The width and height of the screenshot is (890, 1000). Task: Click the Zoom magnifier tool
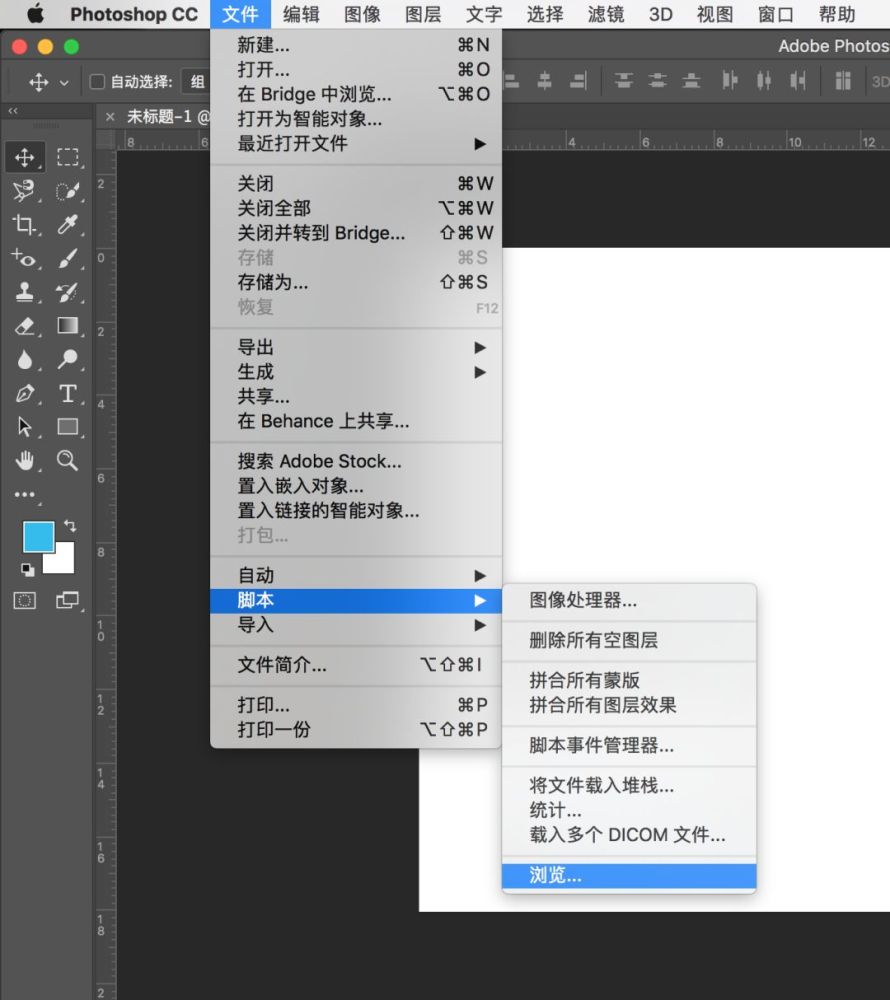coord(67,460)
